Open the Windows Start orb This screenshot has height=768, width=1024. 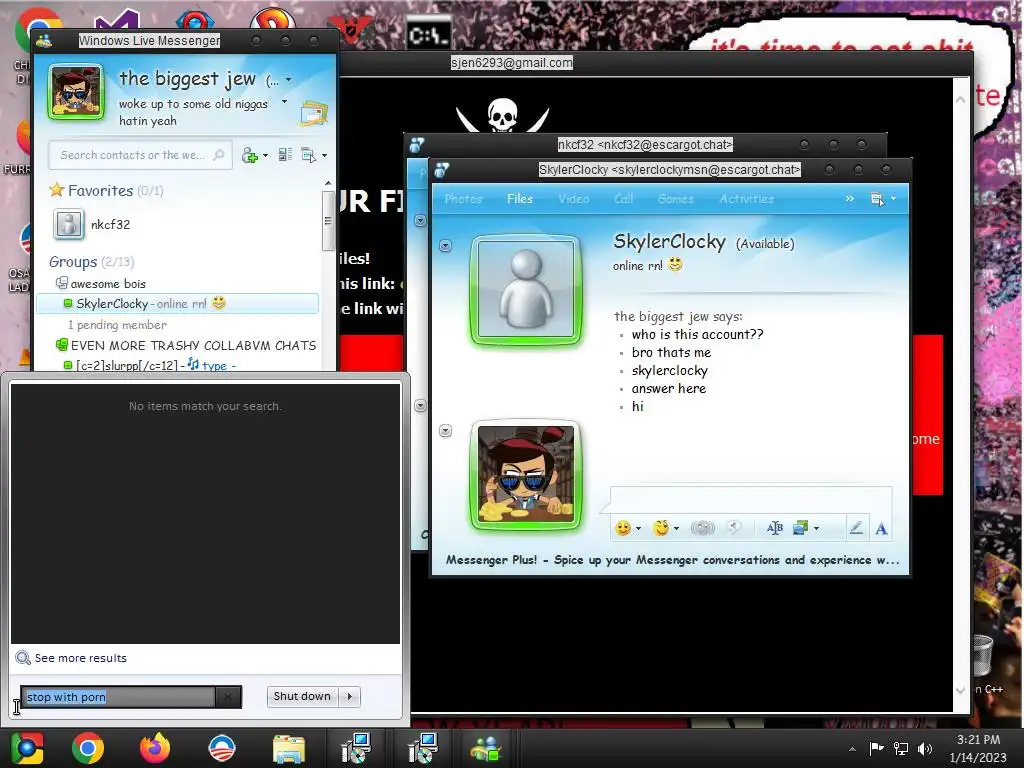27,748
